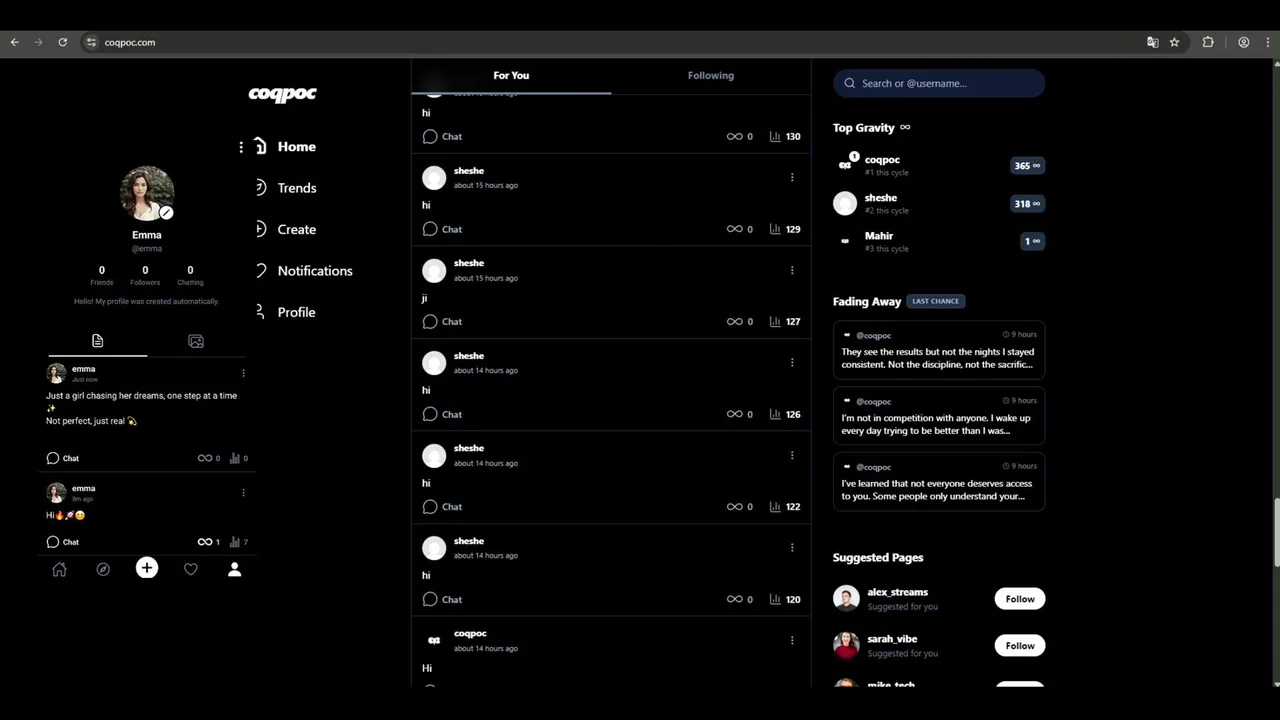Open options for the coqpoc feed post
The image size is (1280, 720).
pos(792,640)
